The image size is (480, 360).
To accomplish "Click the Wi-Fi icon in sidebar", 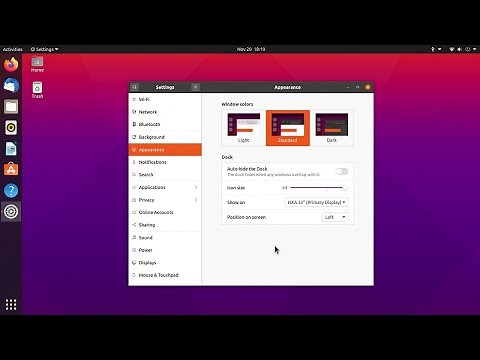I will pos(134,99).
